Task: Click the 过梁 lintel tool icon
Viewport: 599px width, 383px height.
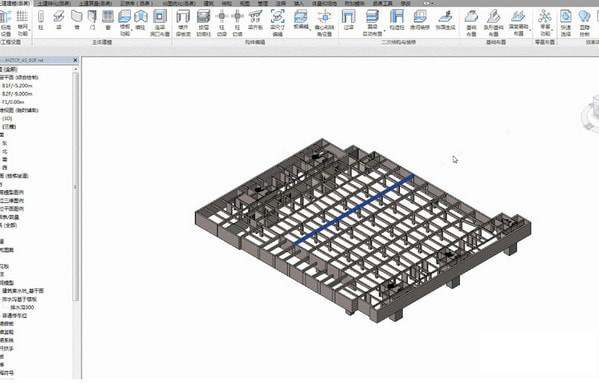Action: point(348,21)
